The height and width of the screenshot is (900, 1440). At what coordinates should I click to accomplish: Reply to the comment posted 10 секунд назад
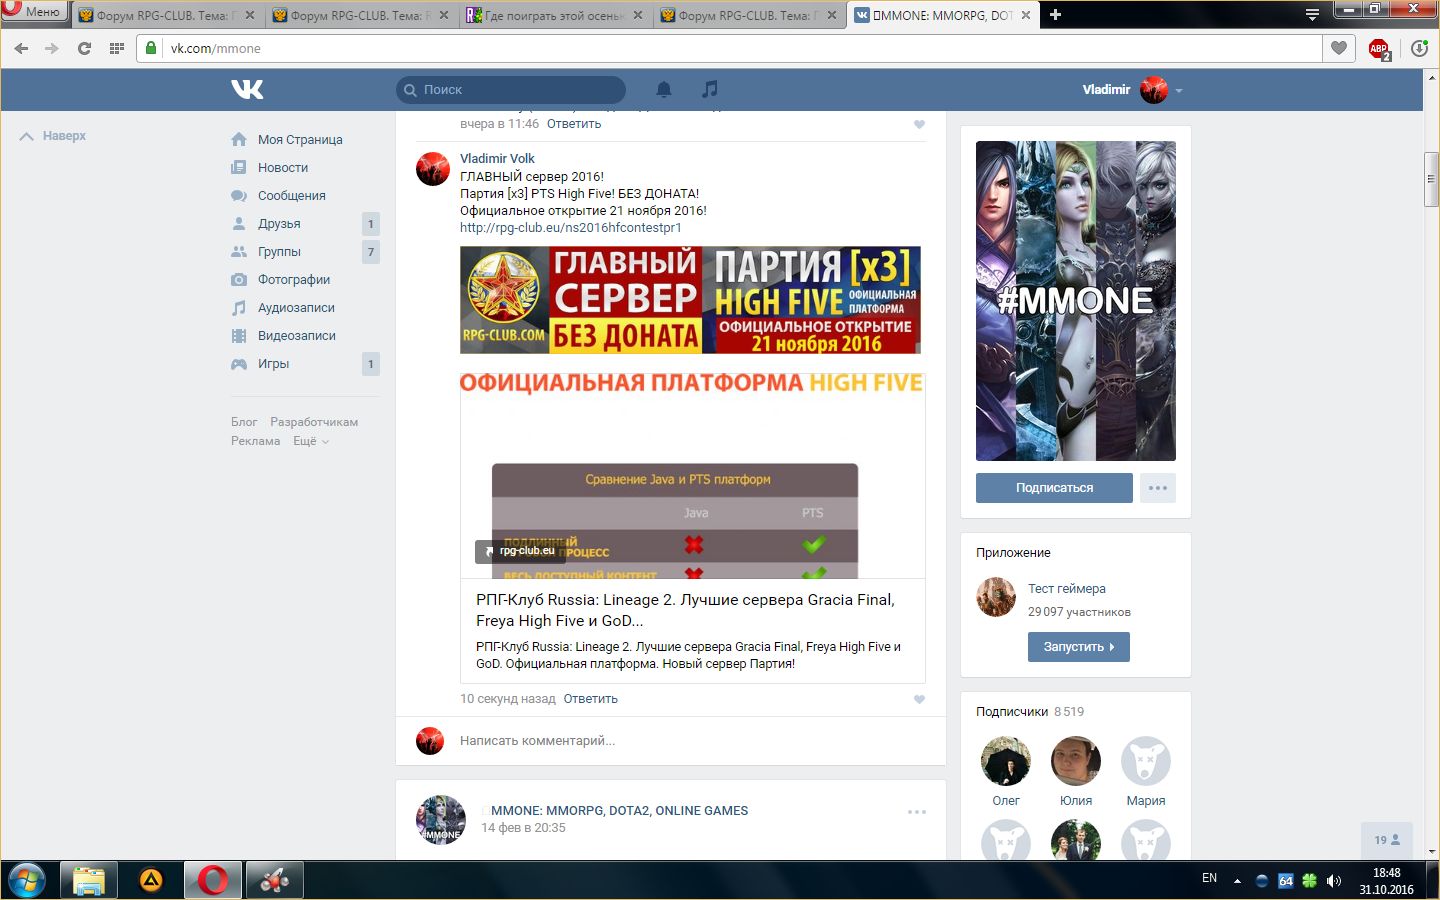[x=590, y=699]
